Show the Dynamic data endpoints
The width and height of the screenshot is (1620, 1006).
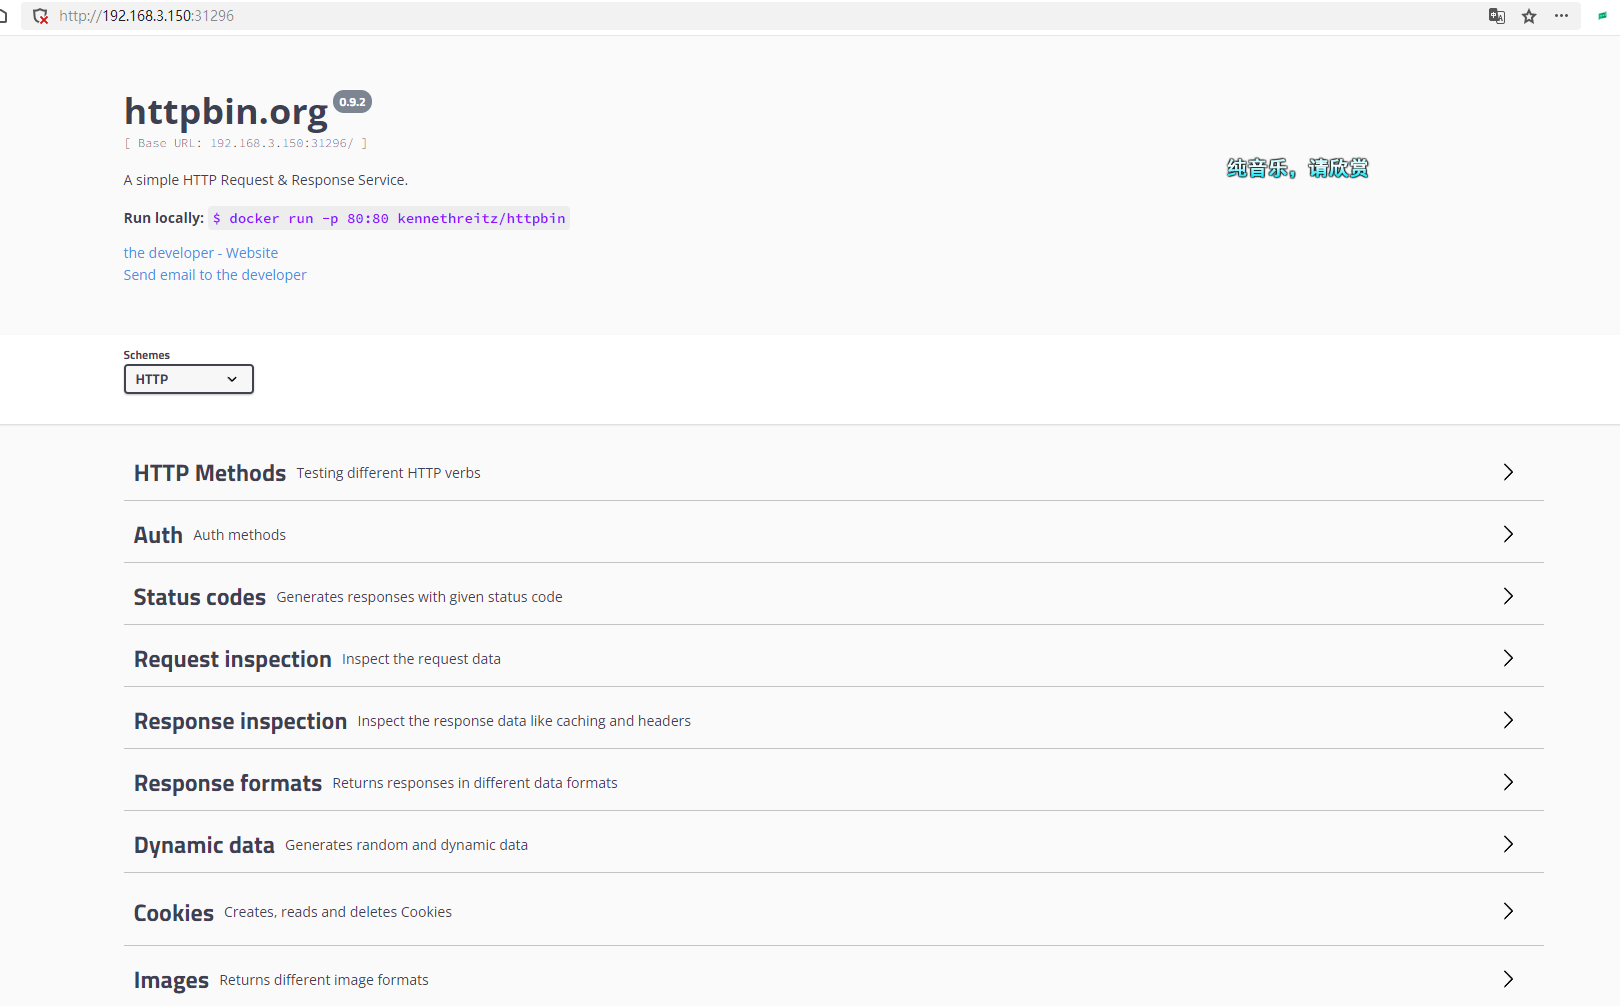coord(204,845)
